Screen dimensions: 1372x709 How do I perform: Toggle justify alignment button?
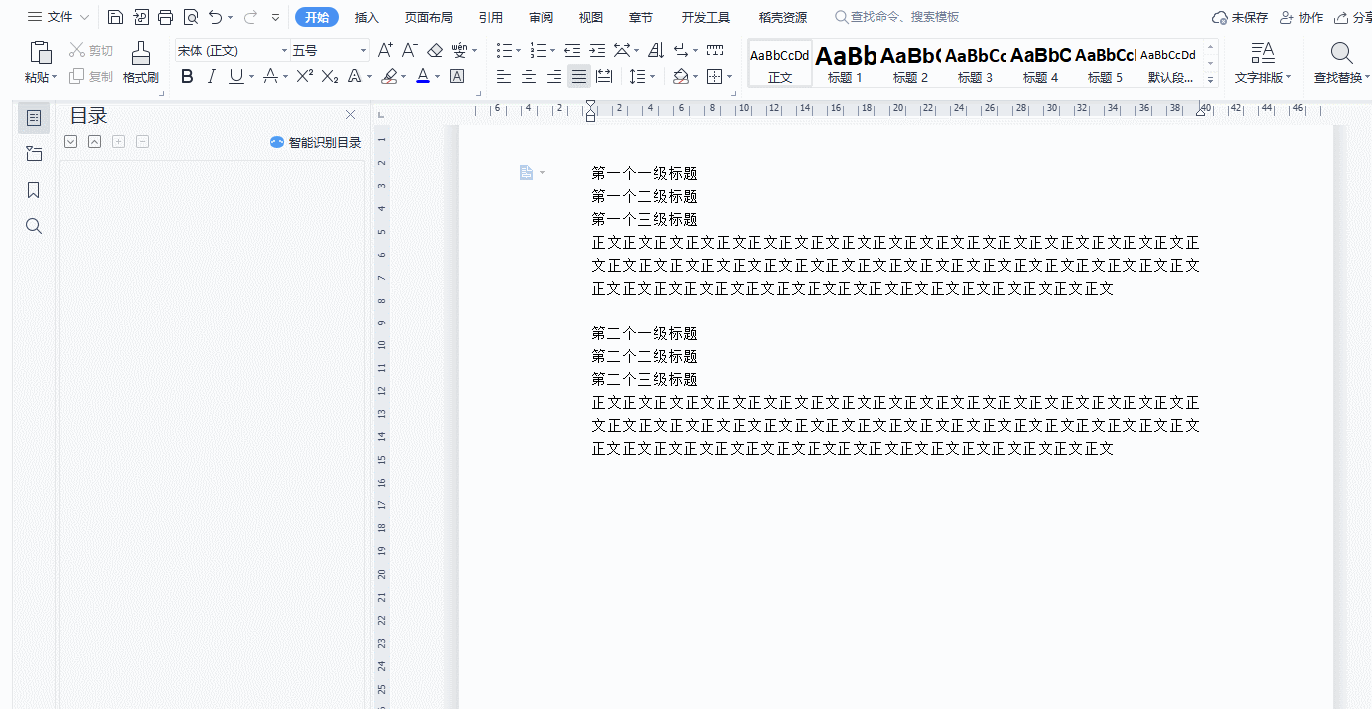[x=578, y=76]
